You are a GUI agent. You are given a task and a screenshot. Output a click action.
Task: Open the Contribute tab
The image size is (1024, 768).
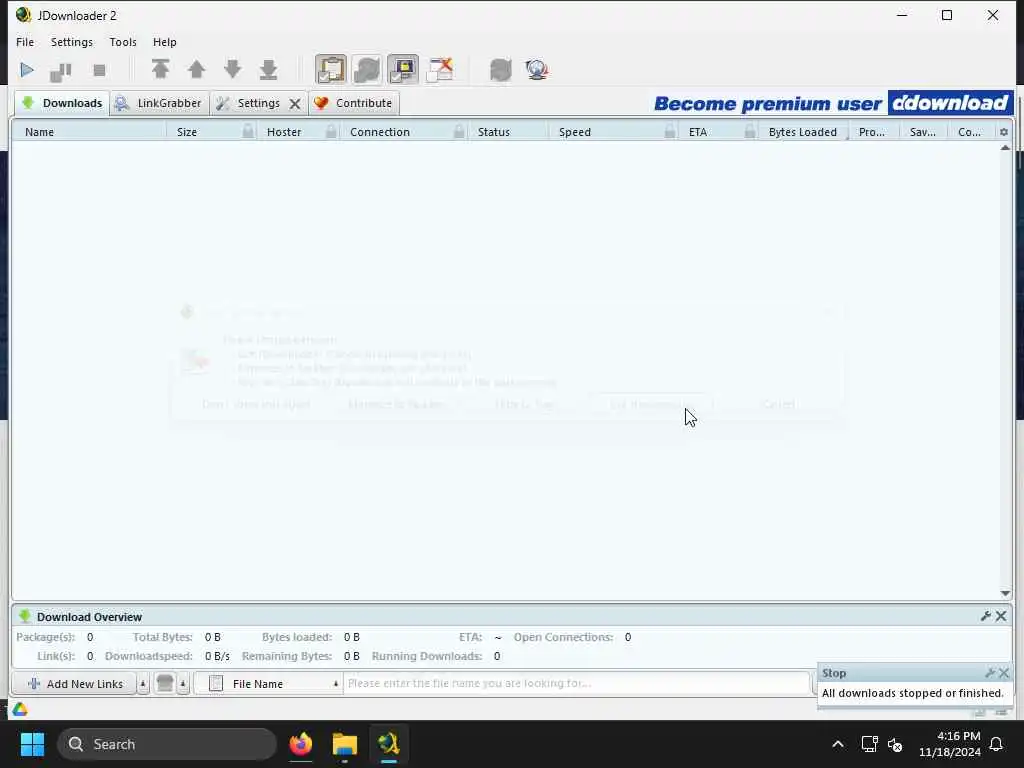(x=353, y=103)
